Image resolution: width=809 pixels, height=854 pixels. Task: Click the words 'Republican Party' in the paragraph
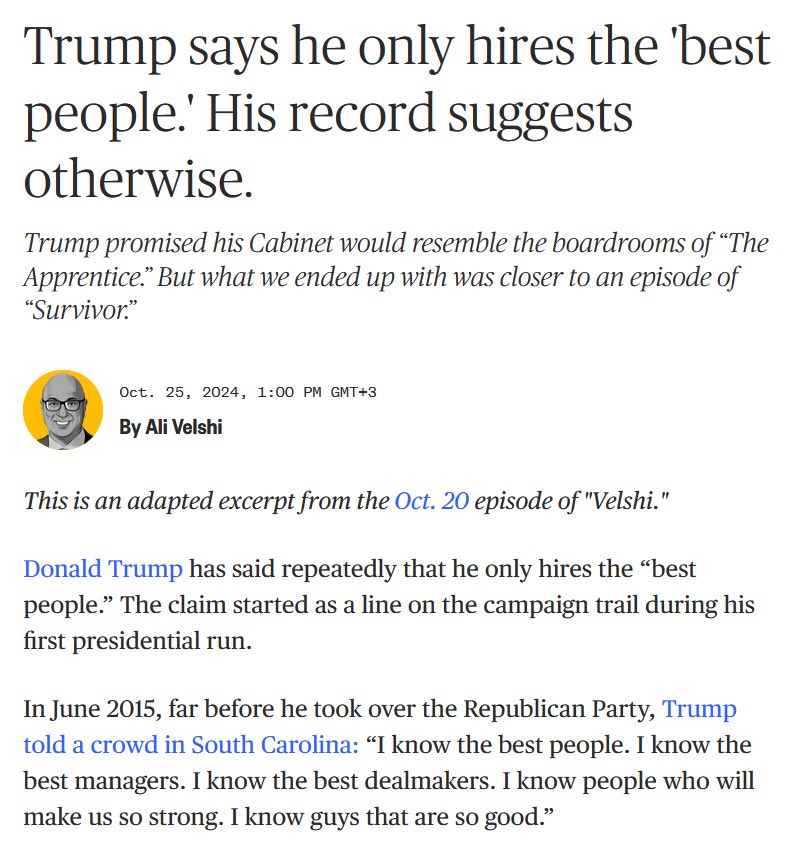point(559,709)
